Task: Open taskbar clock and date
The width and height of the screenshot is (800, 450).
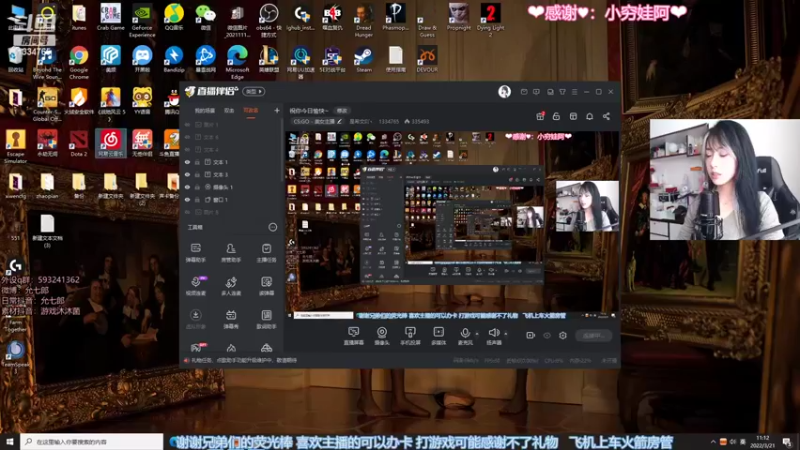Action: pos(763,441)
